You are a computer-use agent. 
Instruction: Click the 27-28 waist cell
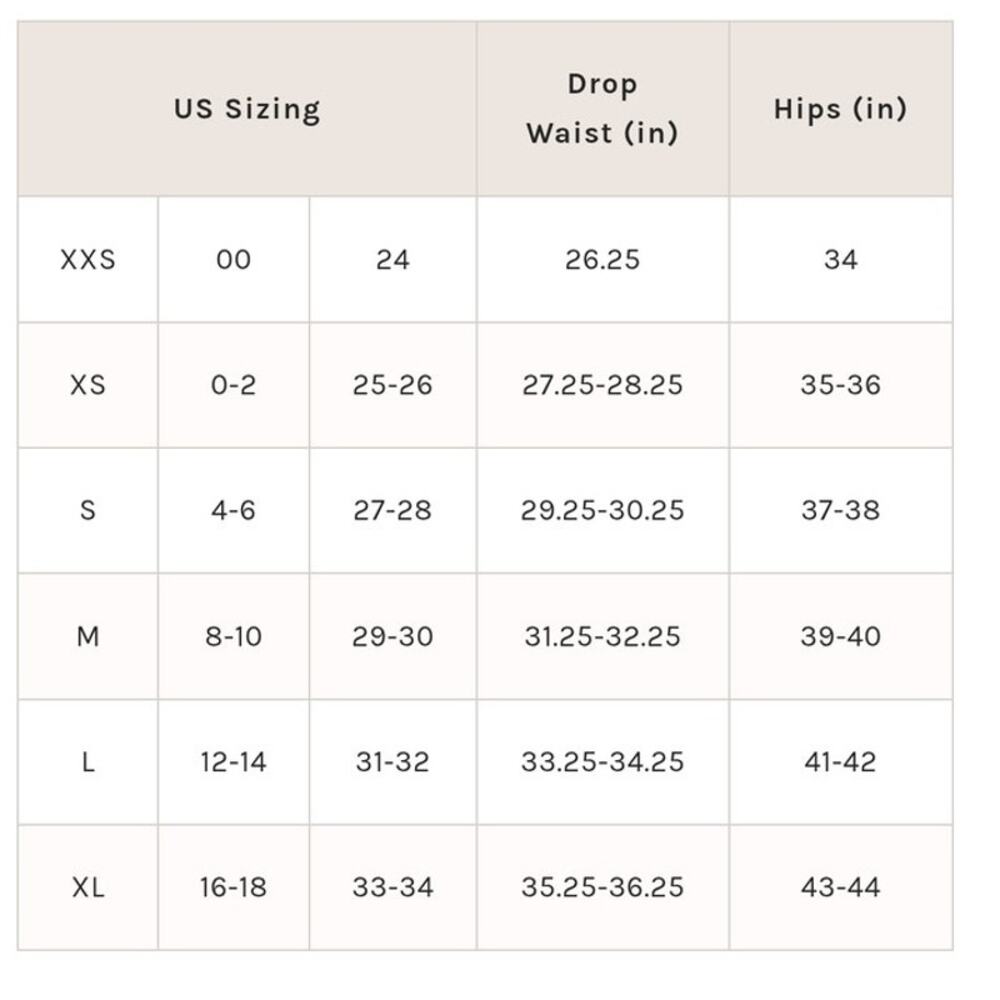click(x=393, y=511)
